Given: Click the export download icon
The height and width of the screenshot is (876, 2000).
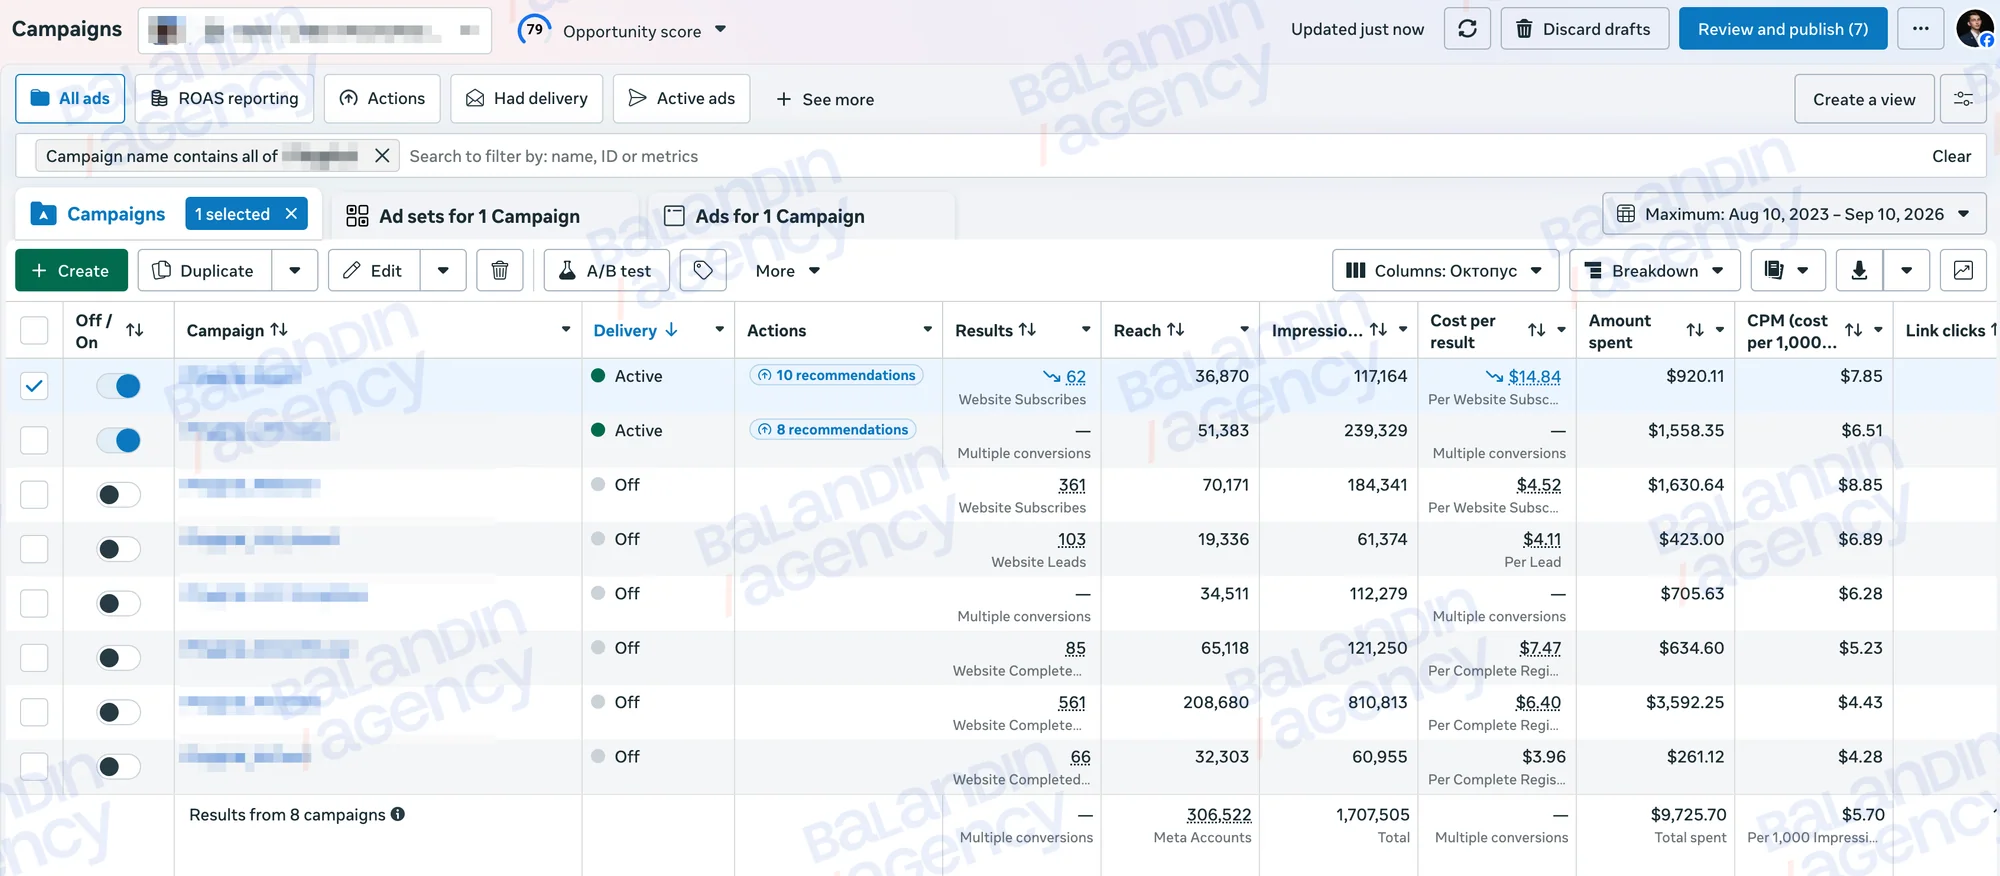Looking at the screenshot, I should click(1859, 271).
